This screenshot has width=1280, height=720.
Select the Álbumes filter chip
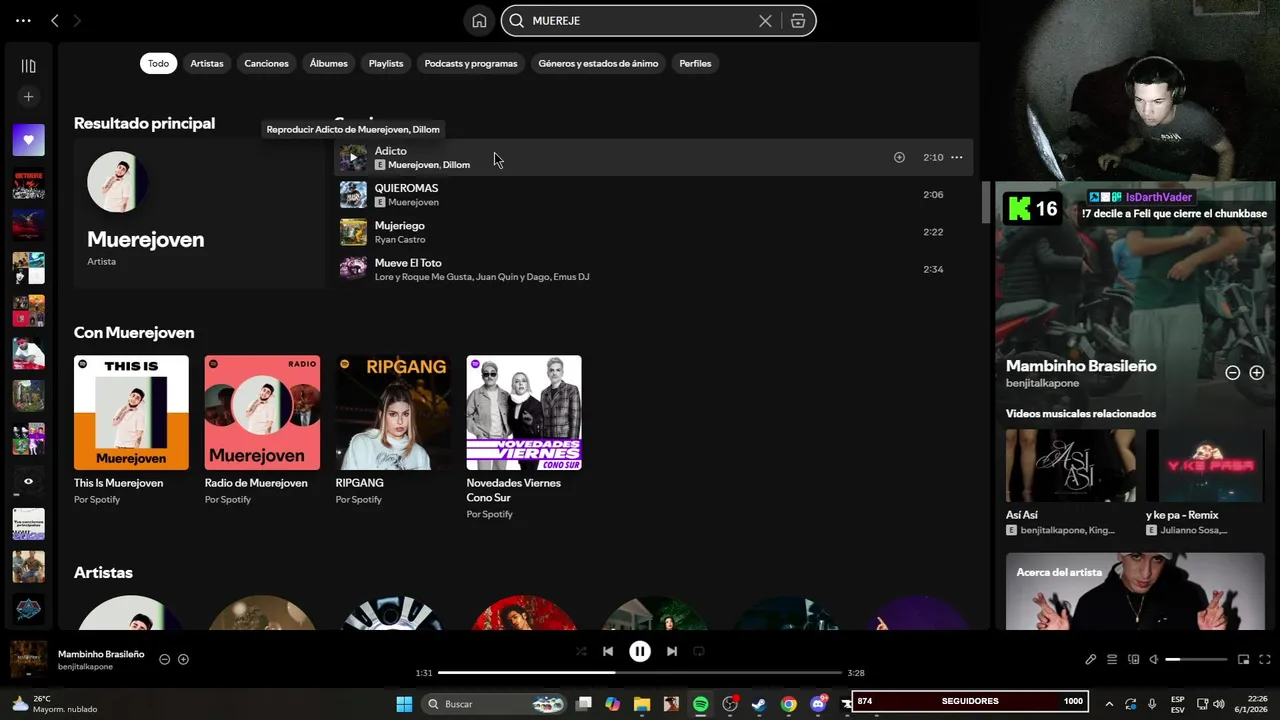click(x=328, y=63)
